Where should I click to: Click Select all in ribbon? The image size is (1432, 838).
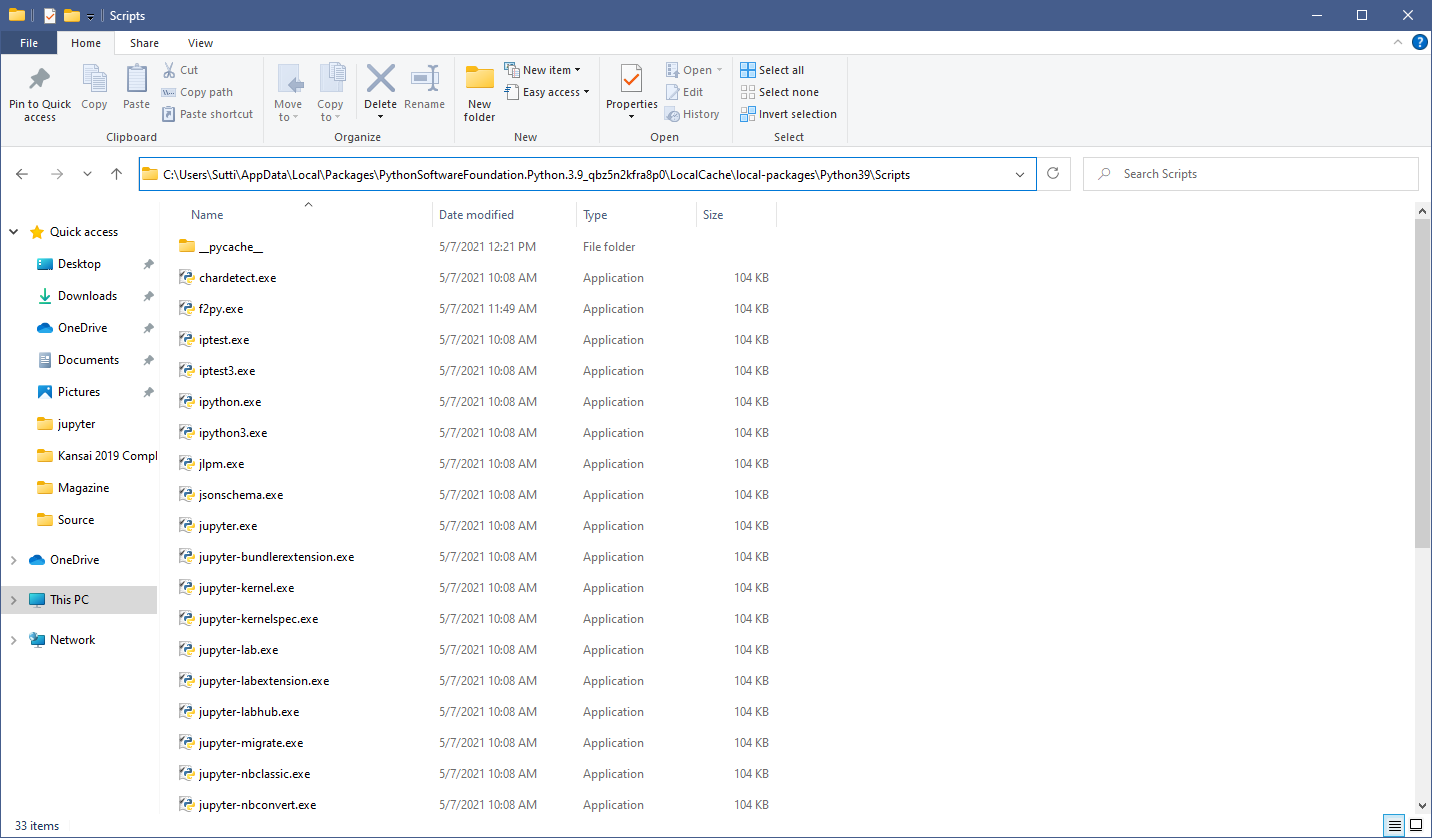[771, 70]
